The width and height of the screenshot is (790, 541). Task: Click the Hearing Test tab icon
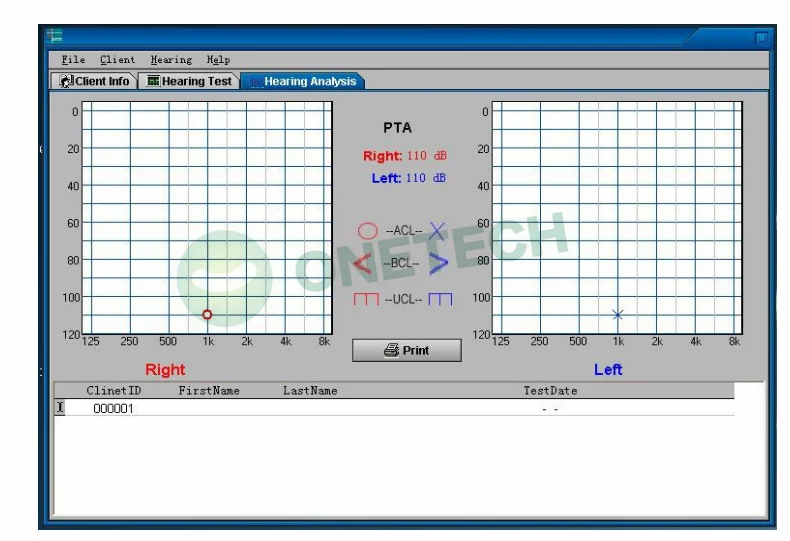point(153,81)
